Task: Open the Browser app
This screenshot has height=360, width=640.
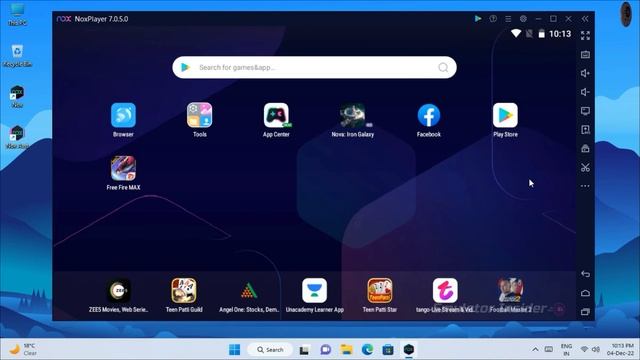Action: (x=123, y=116)
